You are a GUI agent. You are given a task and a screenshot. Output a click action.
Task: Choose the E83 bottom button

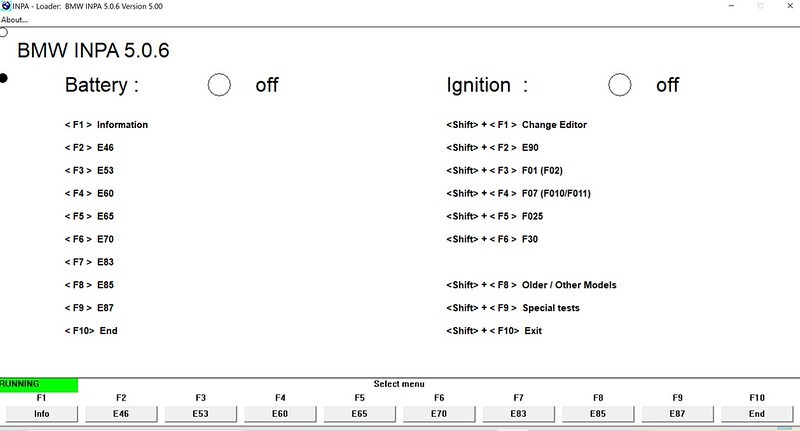coord(518,414)
